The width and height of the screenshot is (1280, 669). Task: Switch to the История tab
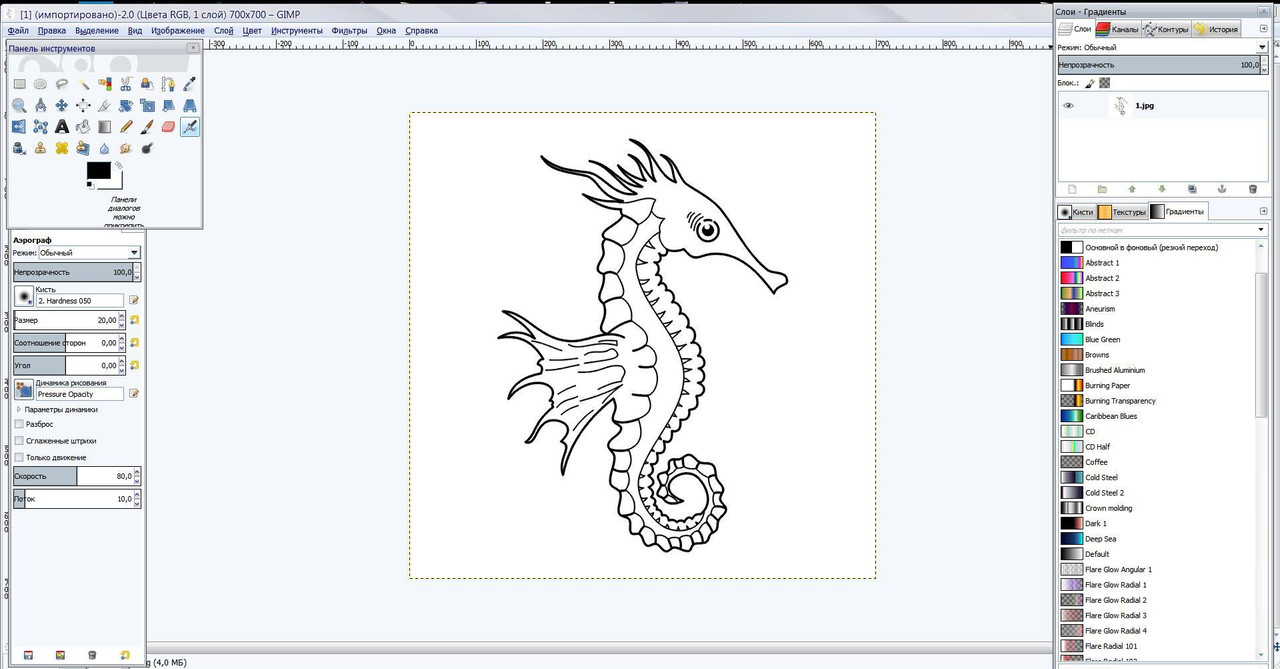pos(1216,29)
